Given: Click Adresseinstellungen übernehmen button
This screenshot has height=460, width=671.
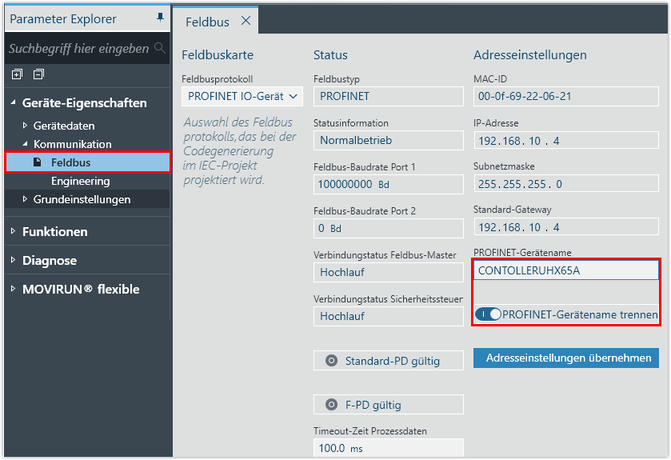Looking at the screenshot, I should tap(565, 358).
